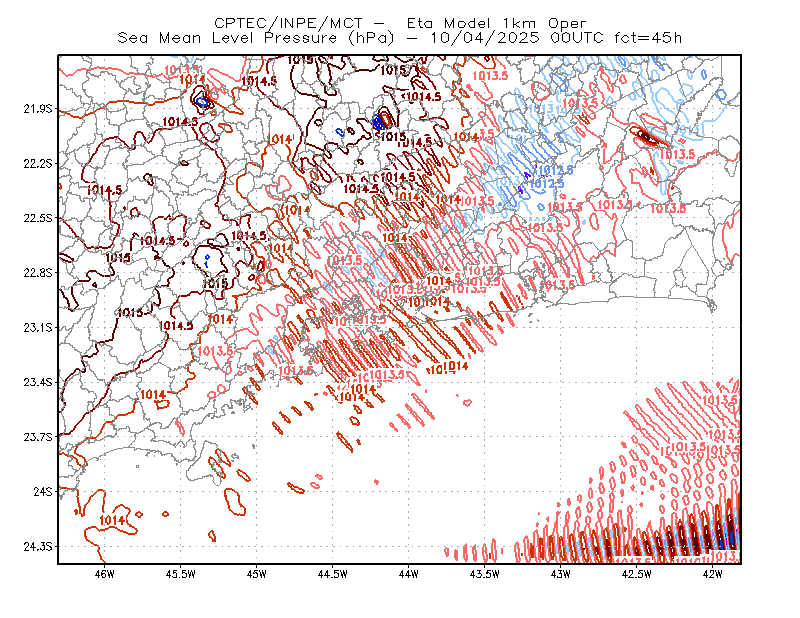This screenshot has height=618, width=800.
Task: Select the 42.5W longitude tick label
Action: (x=637, y=574)
